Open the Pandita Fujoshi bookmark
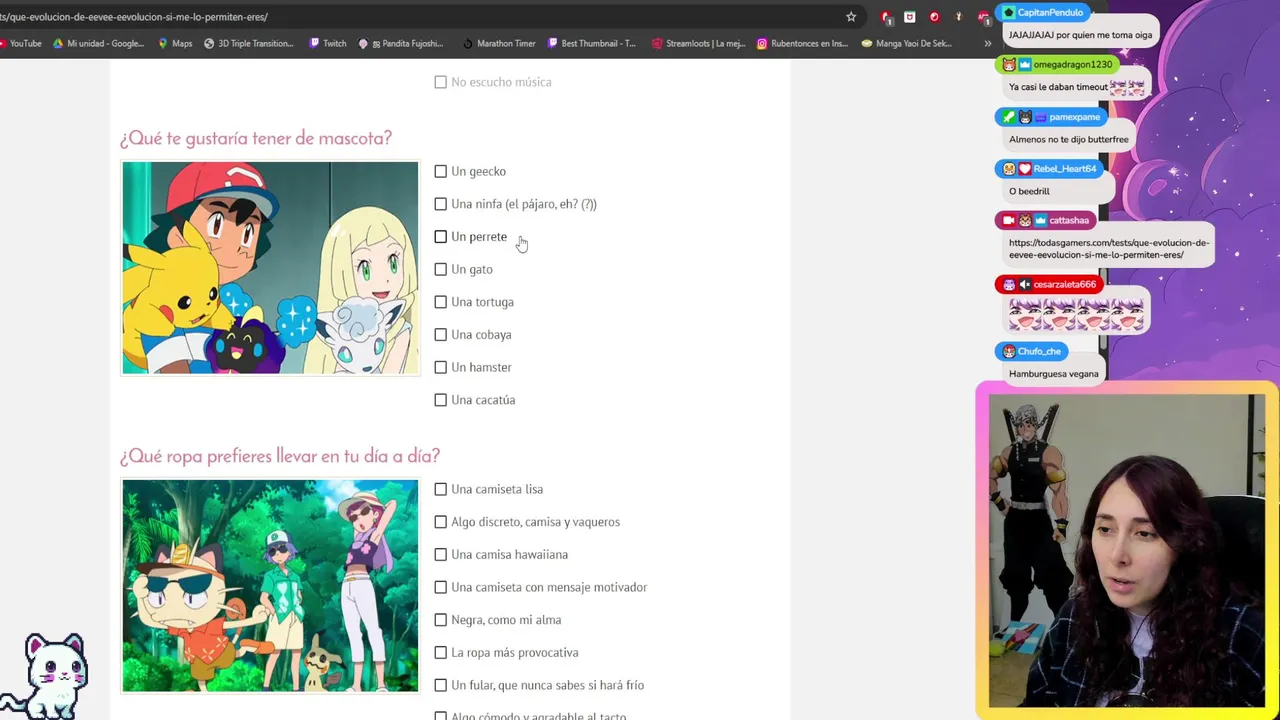1280x720 pixels. [x=403, y=43]
